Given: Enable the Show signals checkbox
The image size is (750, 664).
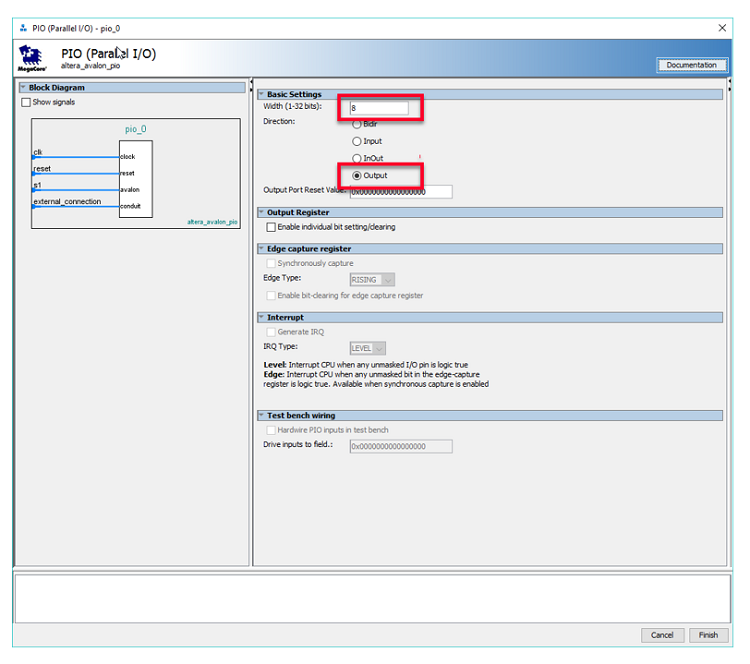Looking at the screenshot, I should point(27,102).
